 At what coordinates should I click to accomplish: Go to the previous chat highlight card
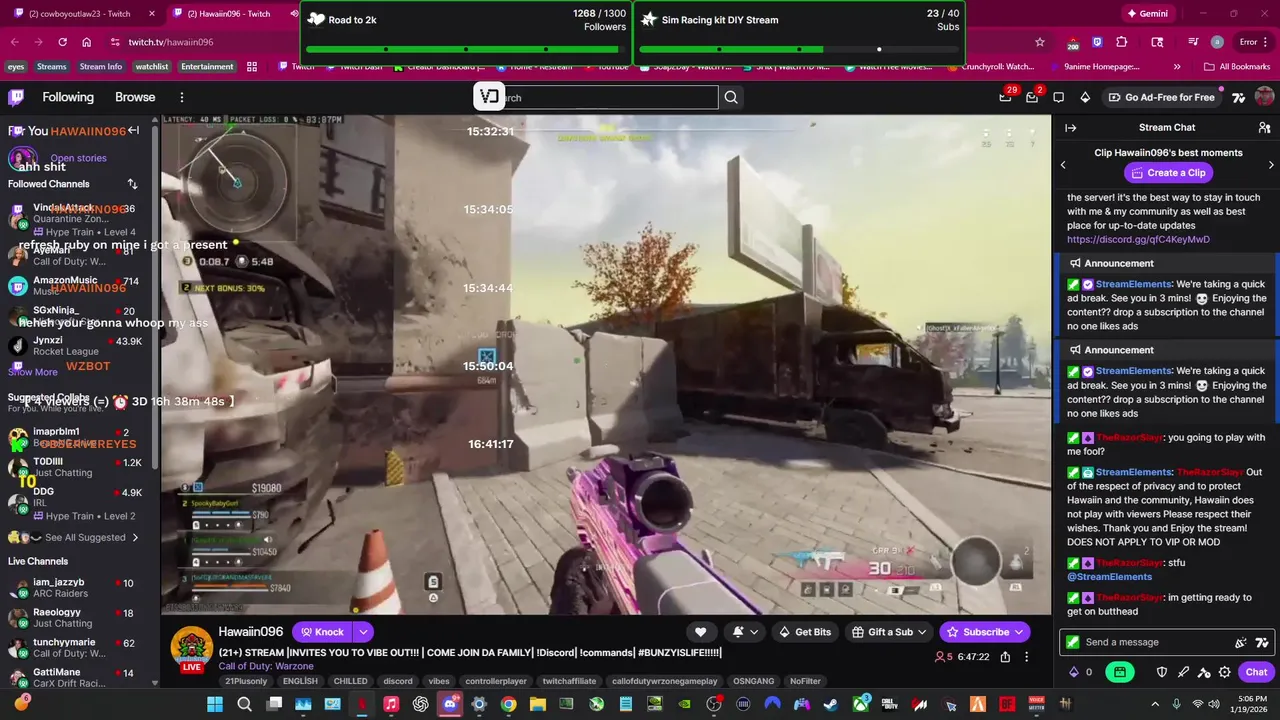[1063, 164]
